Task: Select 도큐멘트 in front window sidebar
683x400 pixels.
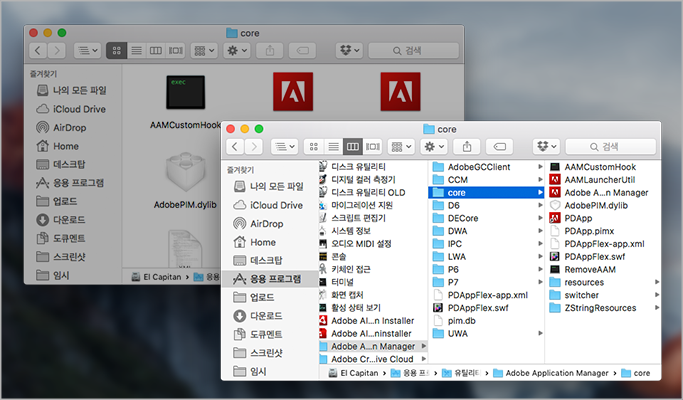Action: point(269,335)
